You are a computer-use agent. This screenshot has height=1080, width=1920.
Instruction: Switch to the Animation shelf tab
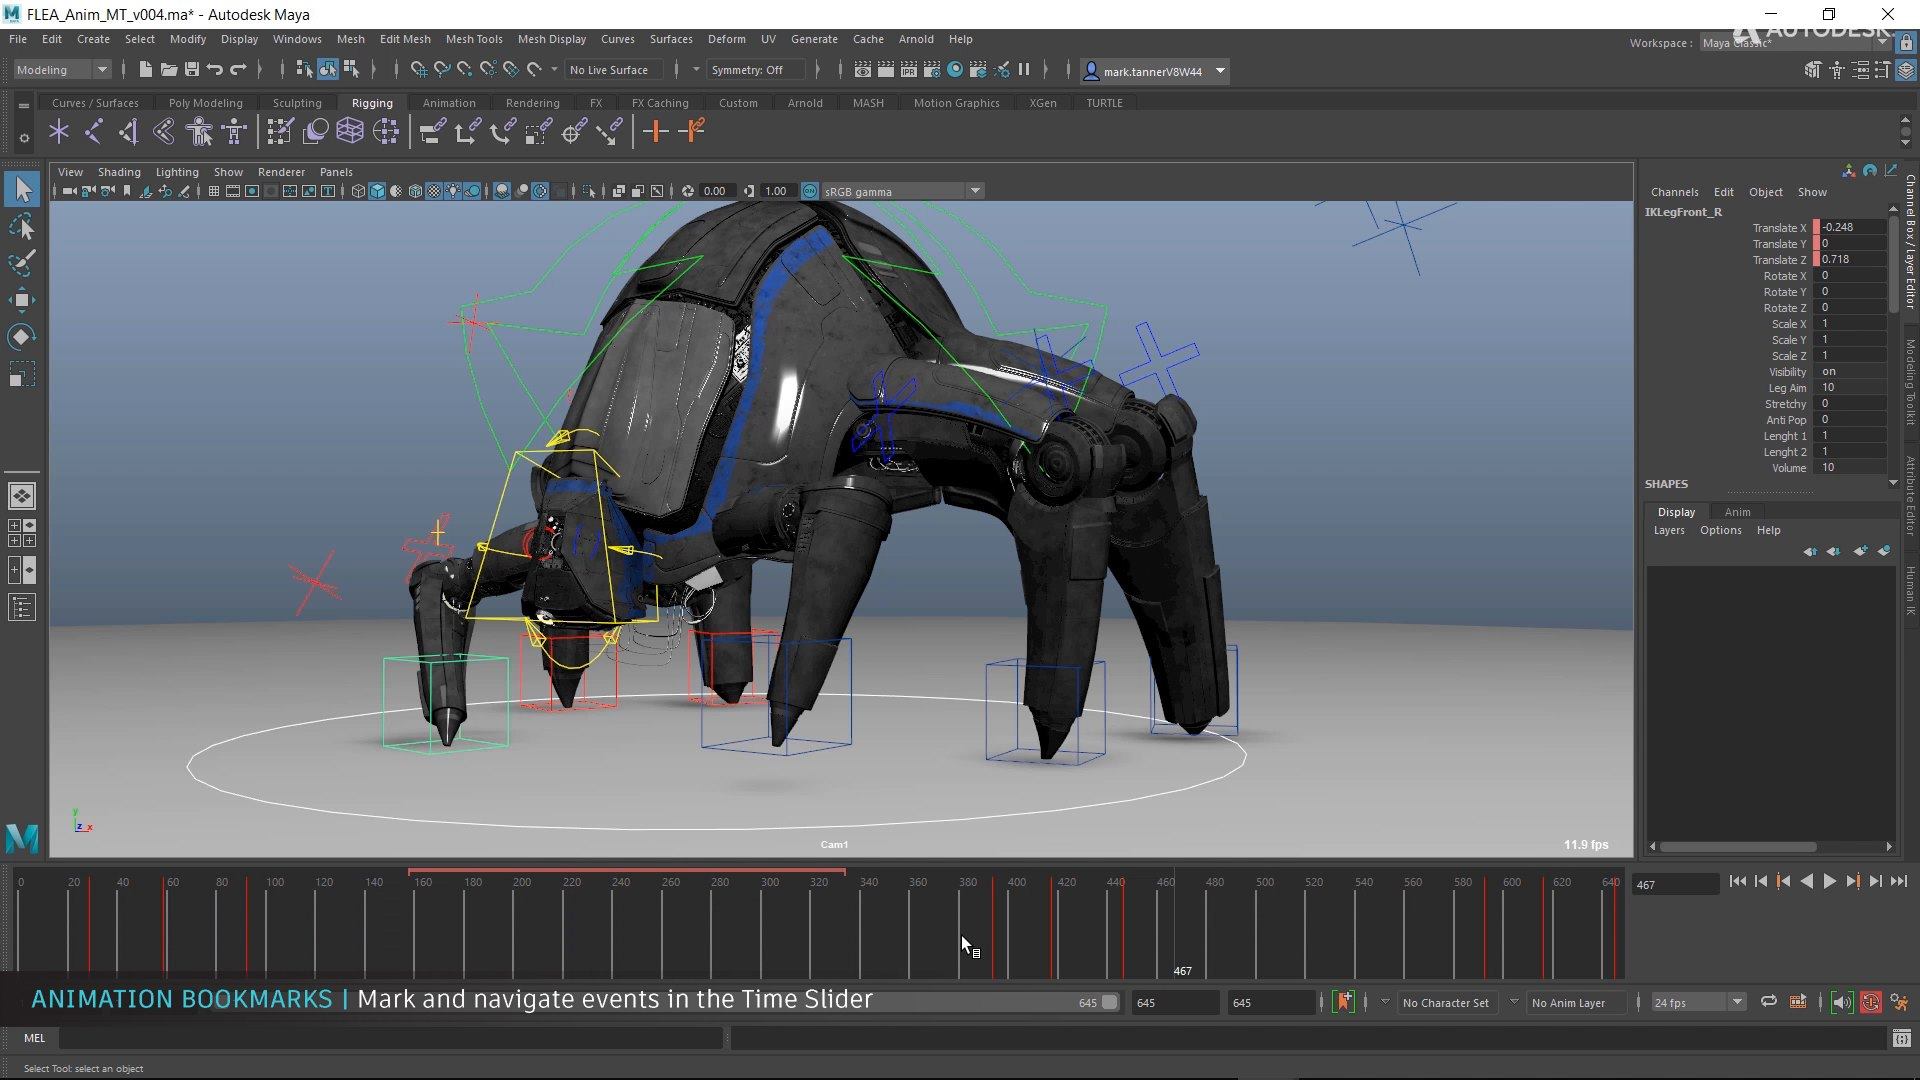tap(449, 103)
